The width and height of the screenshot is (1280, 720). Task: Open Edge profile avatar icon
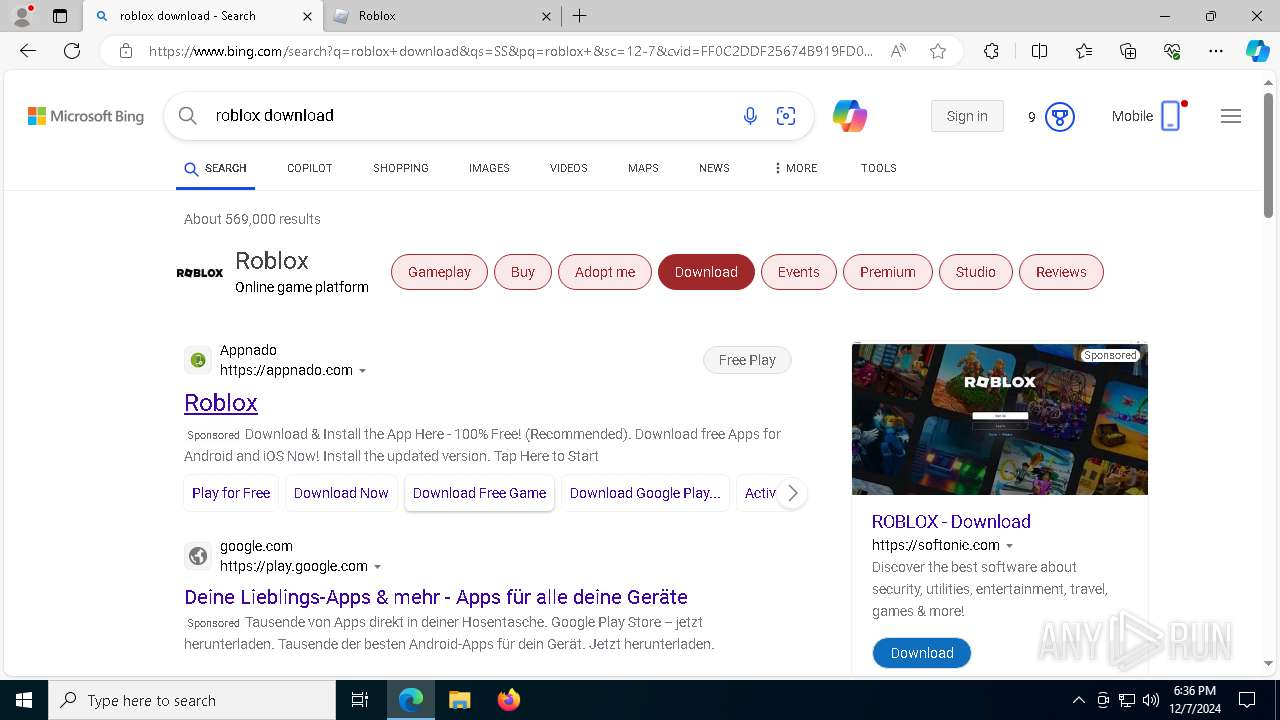22,16
